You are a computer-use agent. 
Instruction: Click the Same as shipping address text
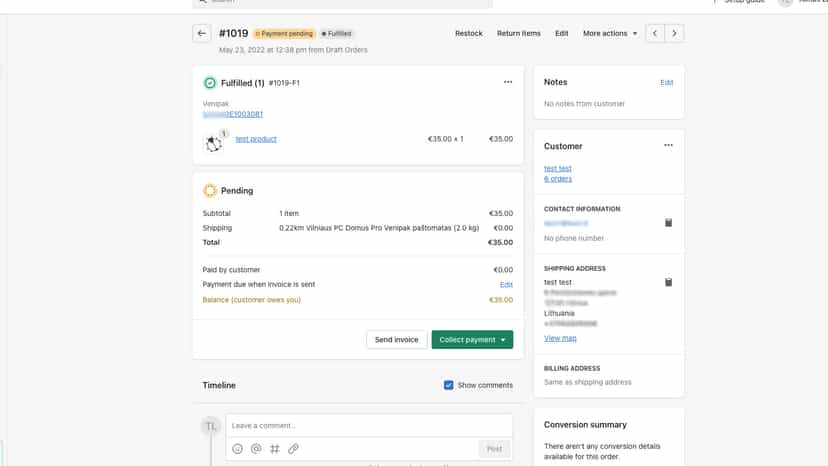point(587,382)
